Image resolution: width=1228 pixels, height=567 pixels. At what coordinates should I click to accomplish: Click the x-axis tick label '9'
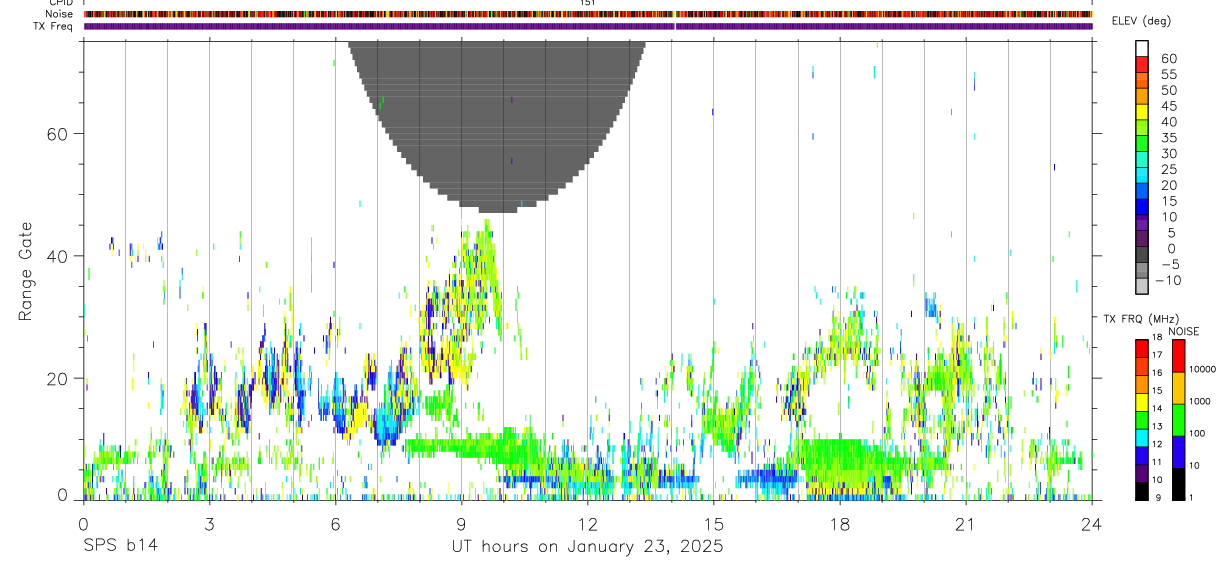coord(462,523)
